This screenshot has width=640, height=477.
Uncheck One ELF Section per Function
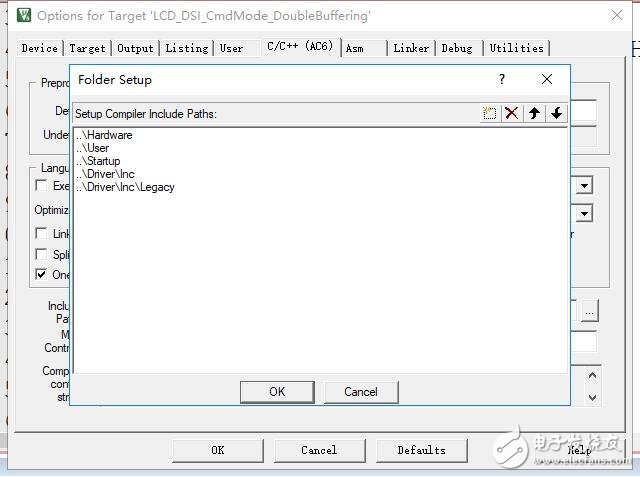41,274
